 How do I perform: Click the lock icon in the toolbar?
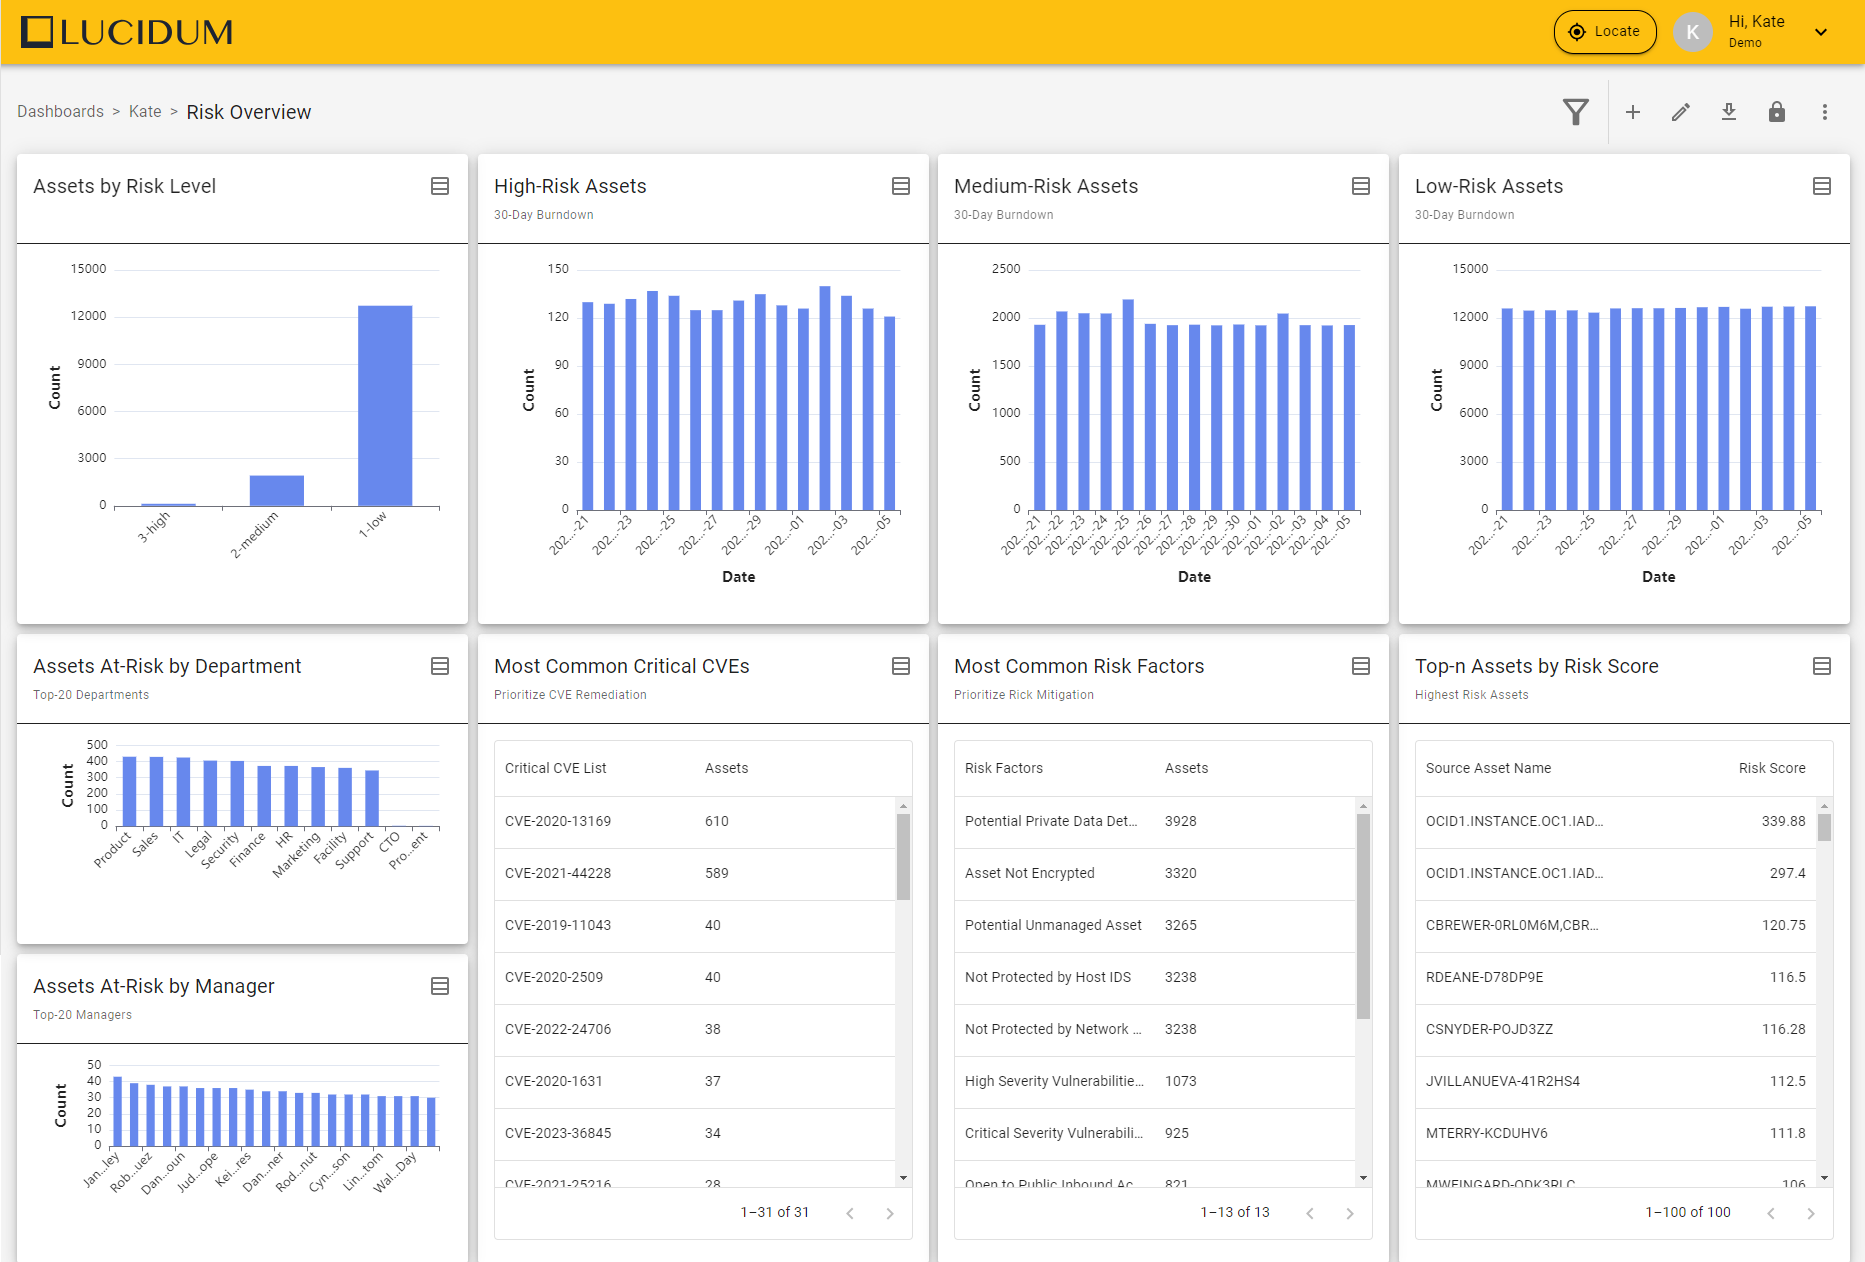[x=1776, y=112]
